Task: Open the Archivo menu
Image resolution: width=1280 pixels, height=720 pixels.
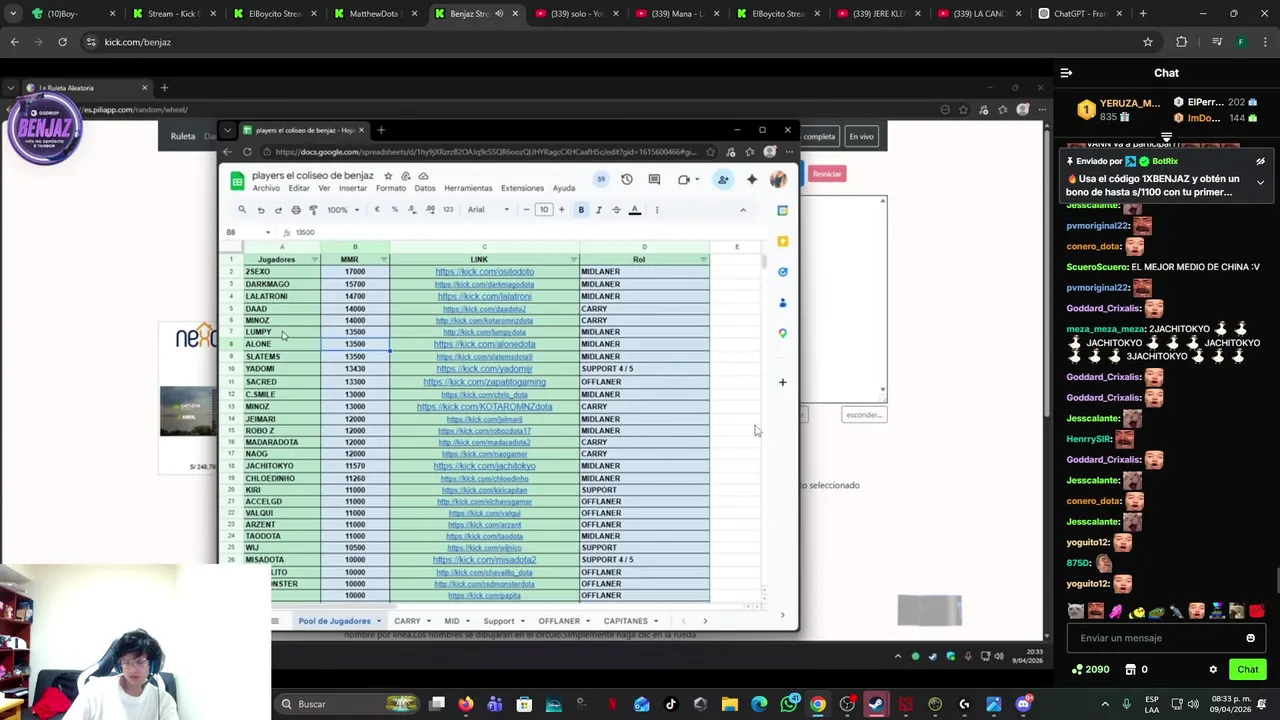Action: 266,188
